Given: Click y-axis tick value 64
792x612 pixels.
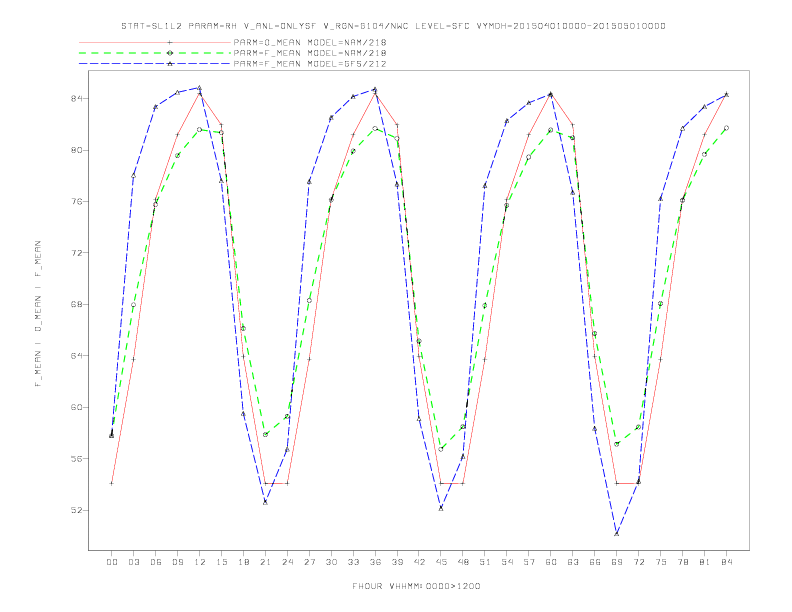Looking at the screenshot, I should (x=77, y=356).
